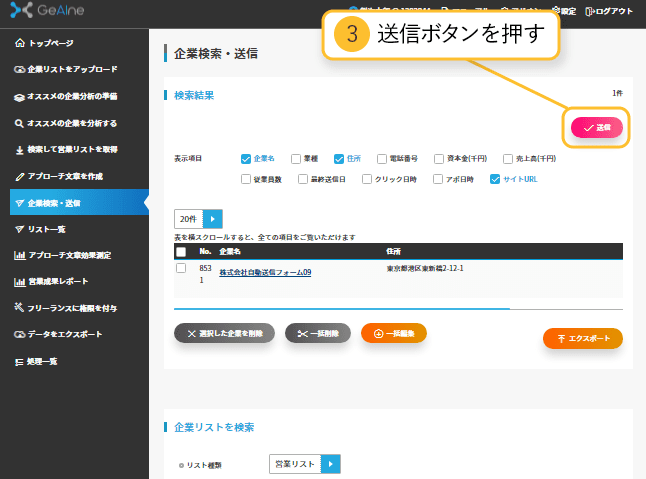This screenshot has width=646, height=479.
Task: Open the 株式会社自動送信フォーム09 link
Action: point(265,272)
